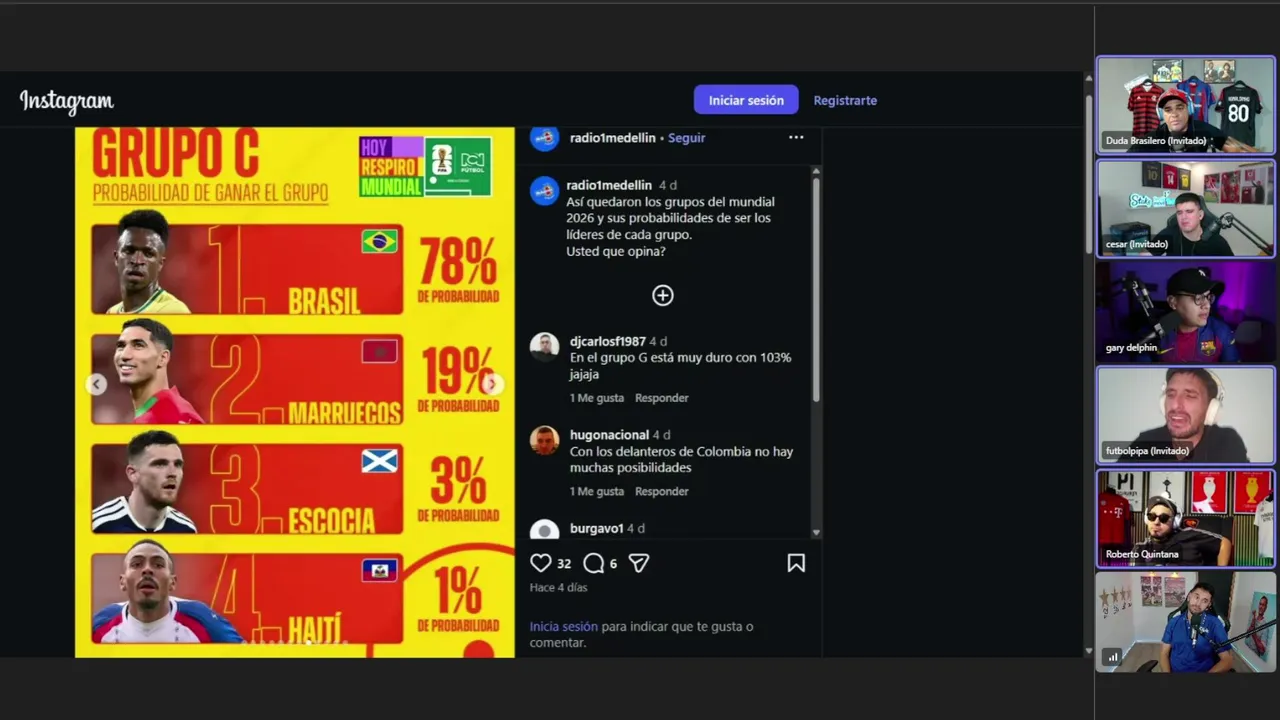The height and width of the screenshot is (720, 1280).
Task: Click the Registrarte link
Action: [x=845, y=100]
